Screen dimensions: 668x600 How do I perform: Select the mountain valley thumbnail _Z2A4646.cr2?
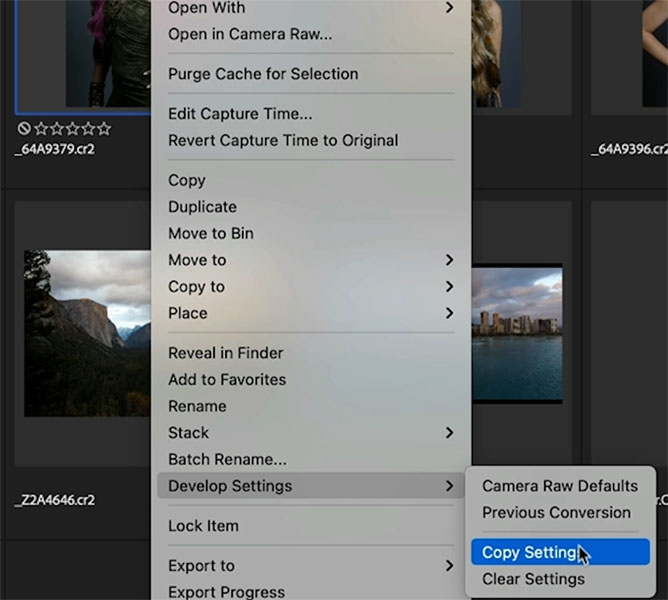coord(87,333)
